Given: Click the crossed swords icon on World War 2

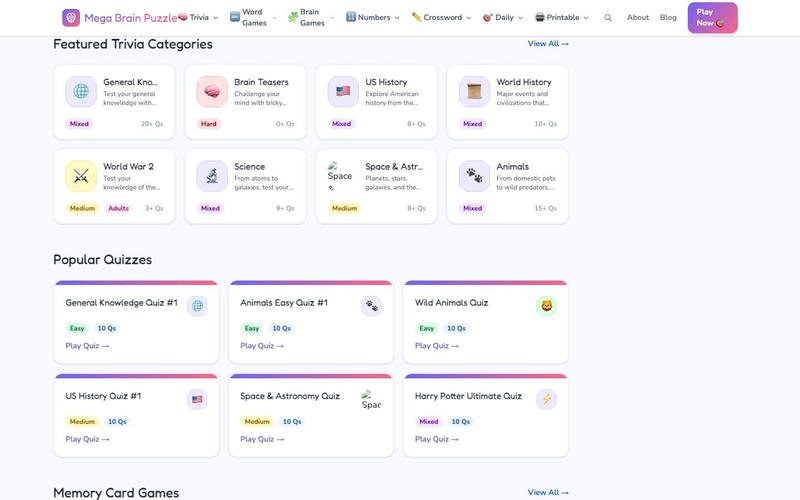Looking at the screenshot, I should click(x=81, y=176).
